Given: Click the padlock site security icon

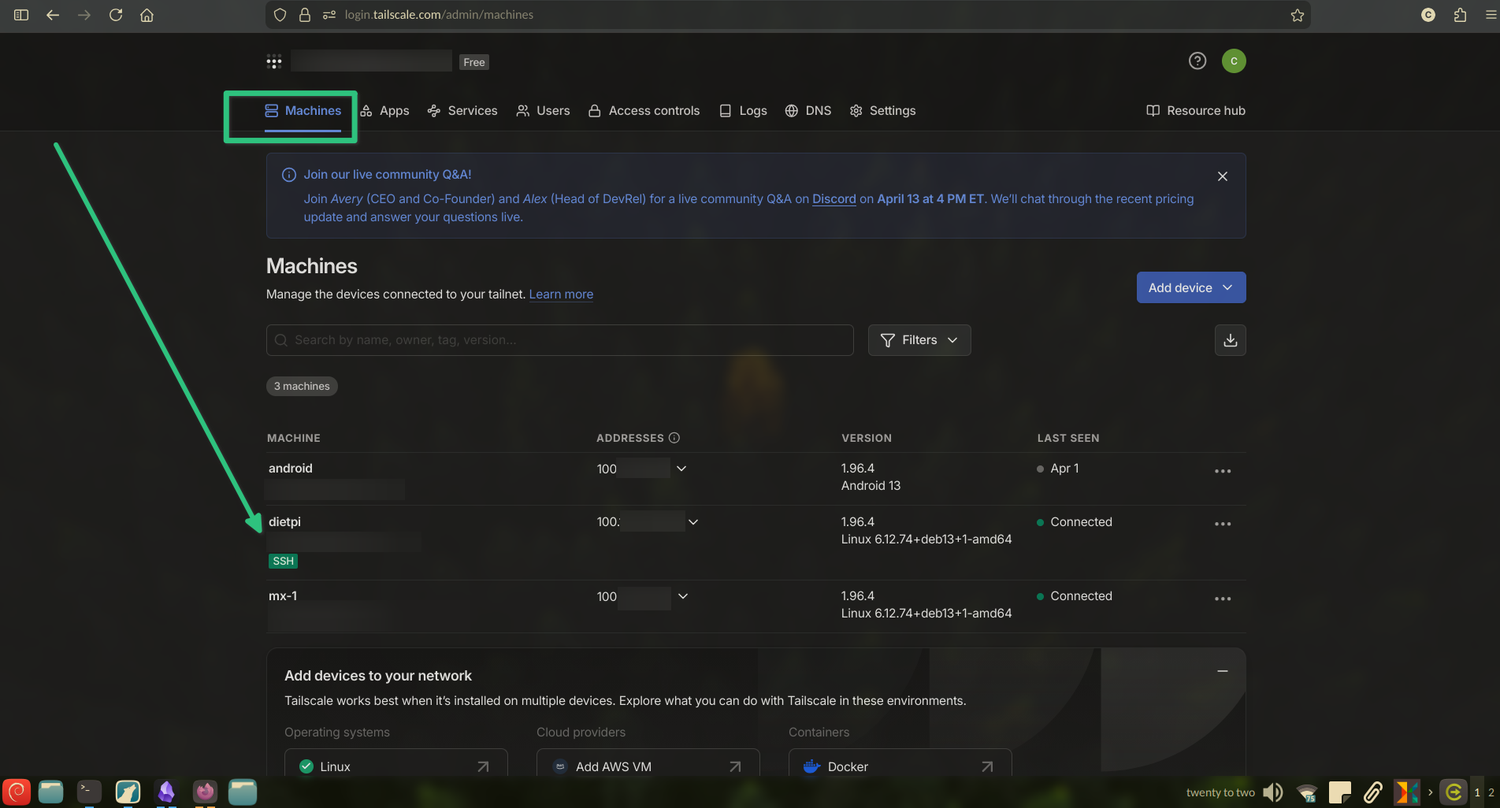Looking at the screenshot, I should (x=305, y=15).
